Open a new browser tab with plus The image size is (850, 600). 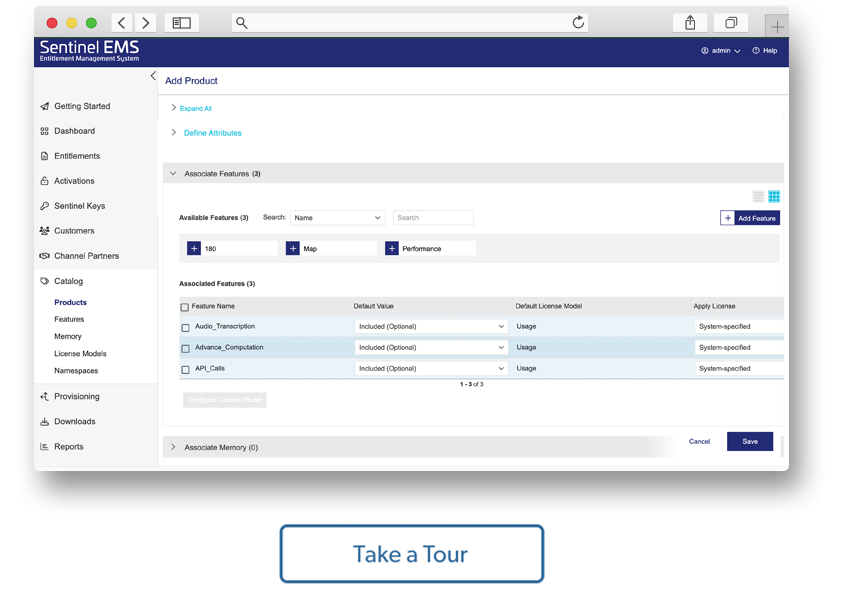[x=777, y=26]
